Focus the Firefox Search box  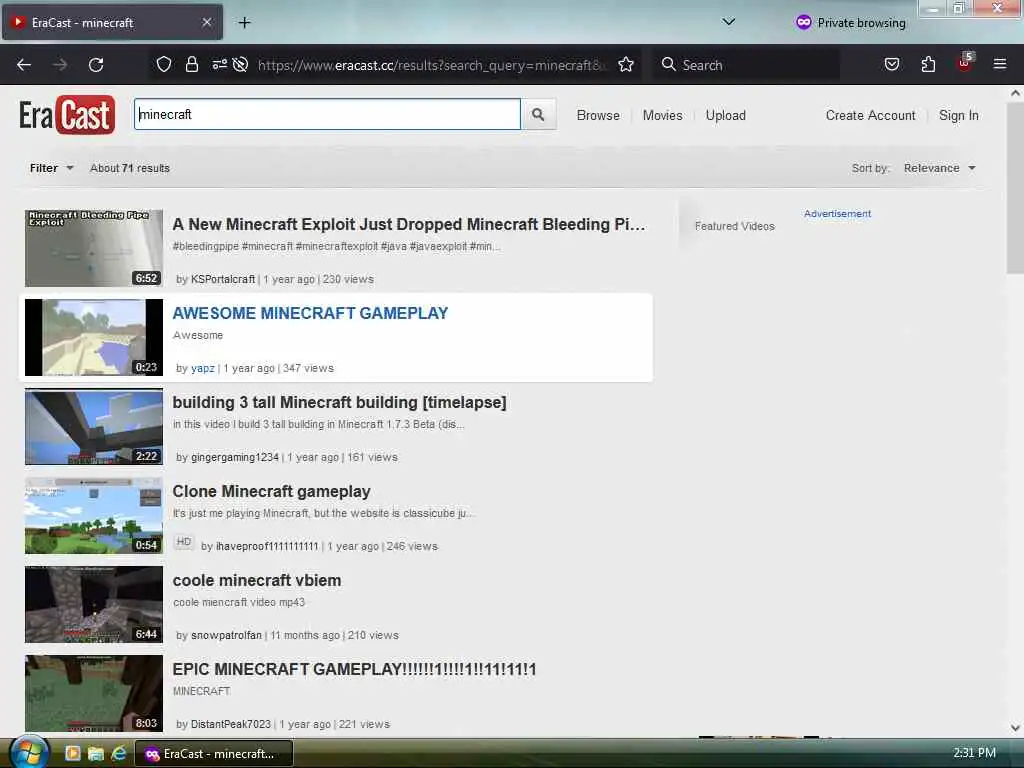coord(746,65)
